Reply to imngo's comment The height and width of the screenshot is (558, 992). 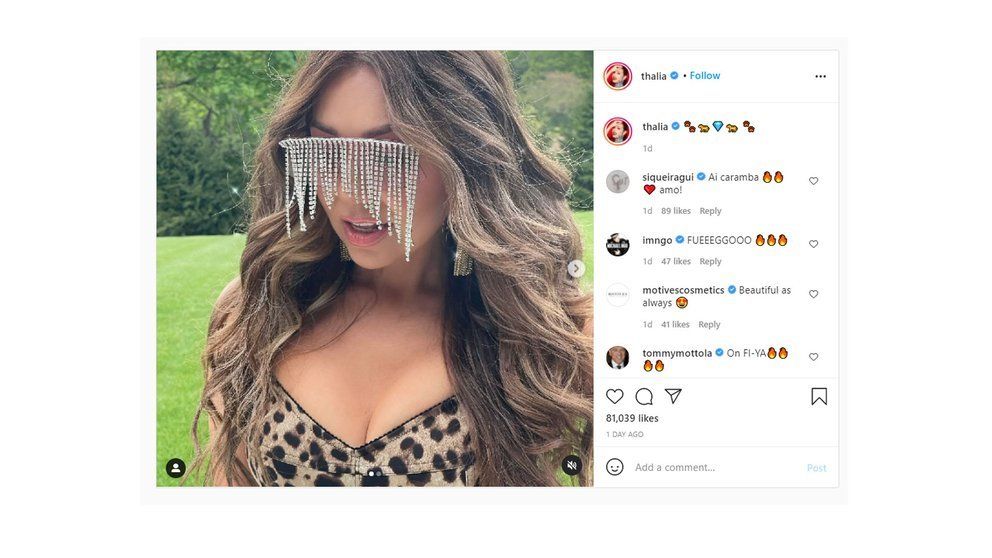tap(710, 261)
